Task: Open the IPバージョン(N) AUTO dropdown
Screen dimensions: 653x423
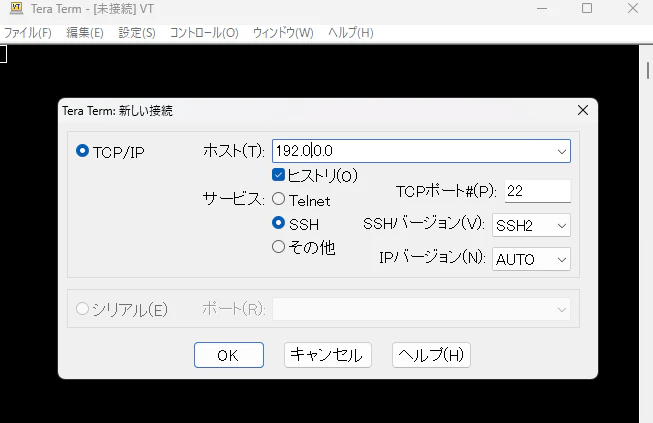Action: (x=531, y=259)
